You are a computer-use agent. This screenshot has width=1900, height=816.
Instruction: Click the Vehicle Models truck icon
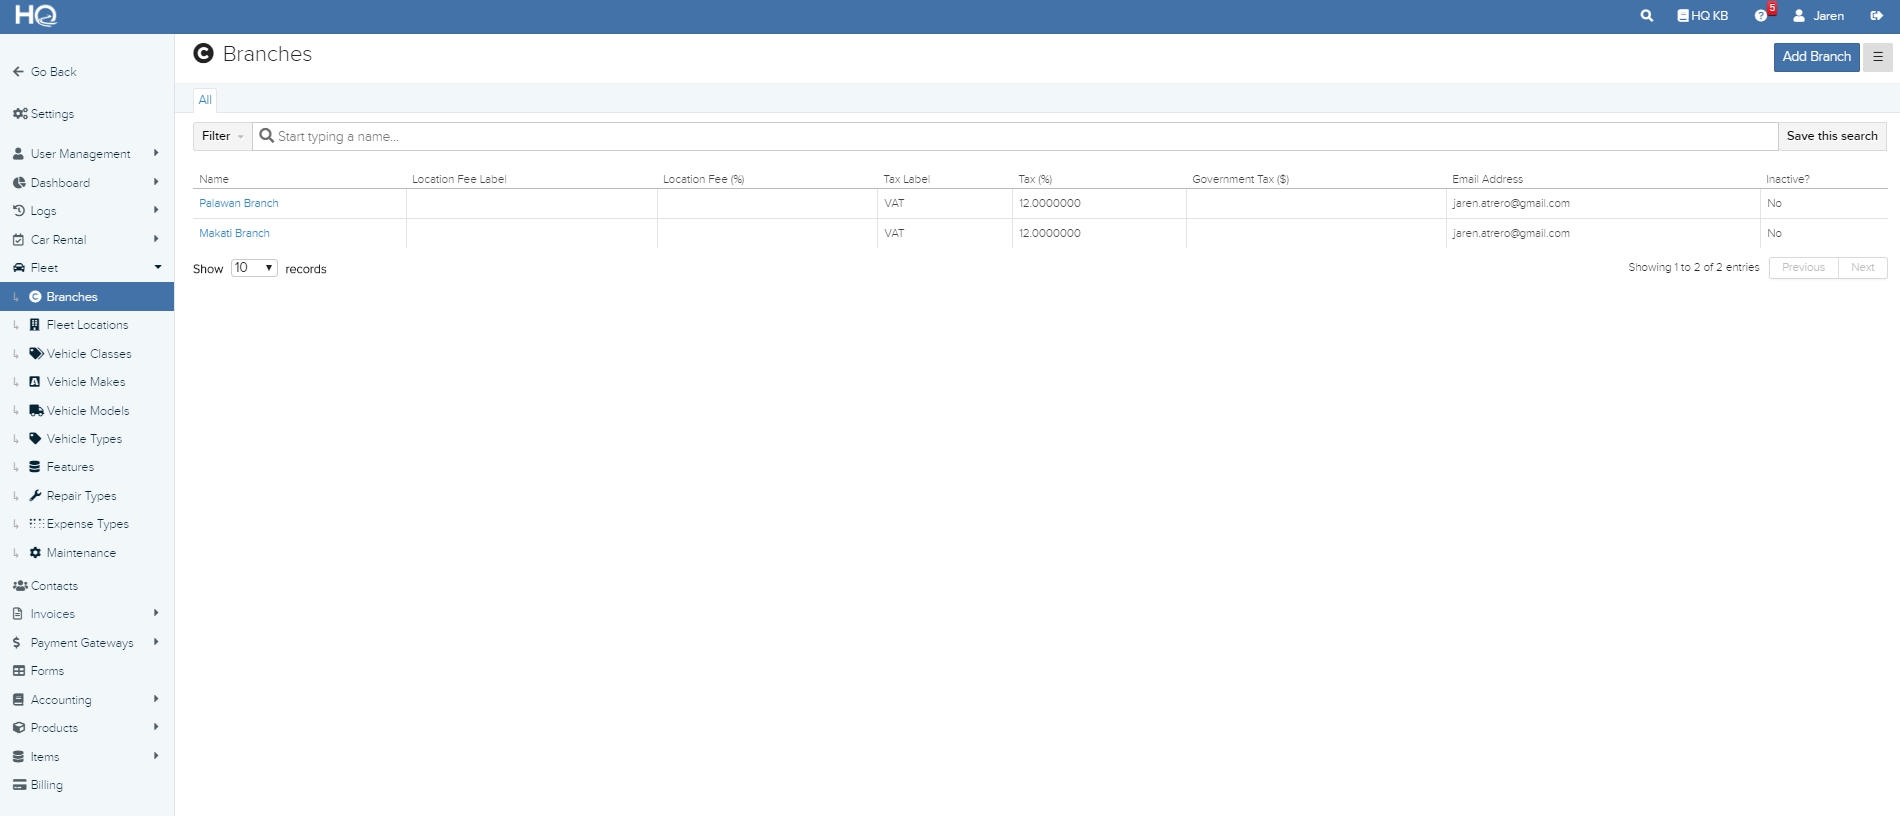(36, 411)
